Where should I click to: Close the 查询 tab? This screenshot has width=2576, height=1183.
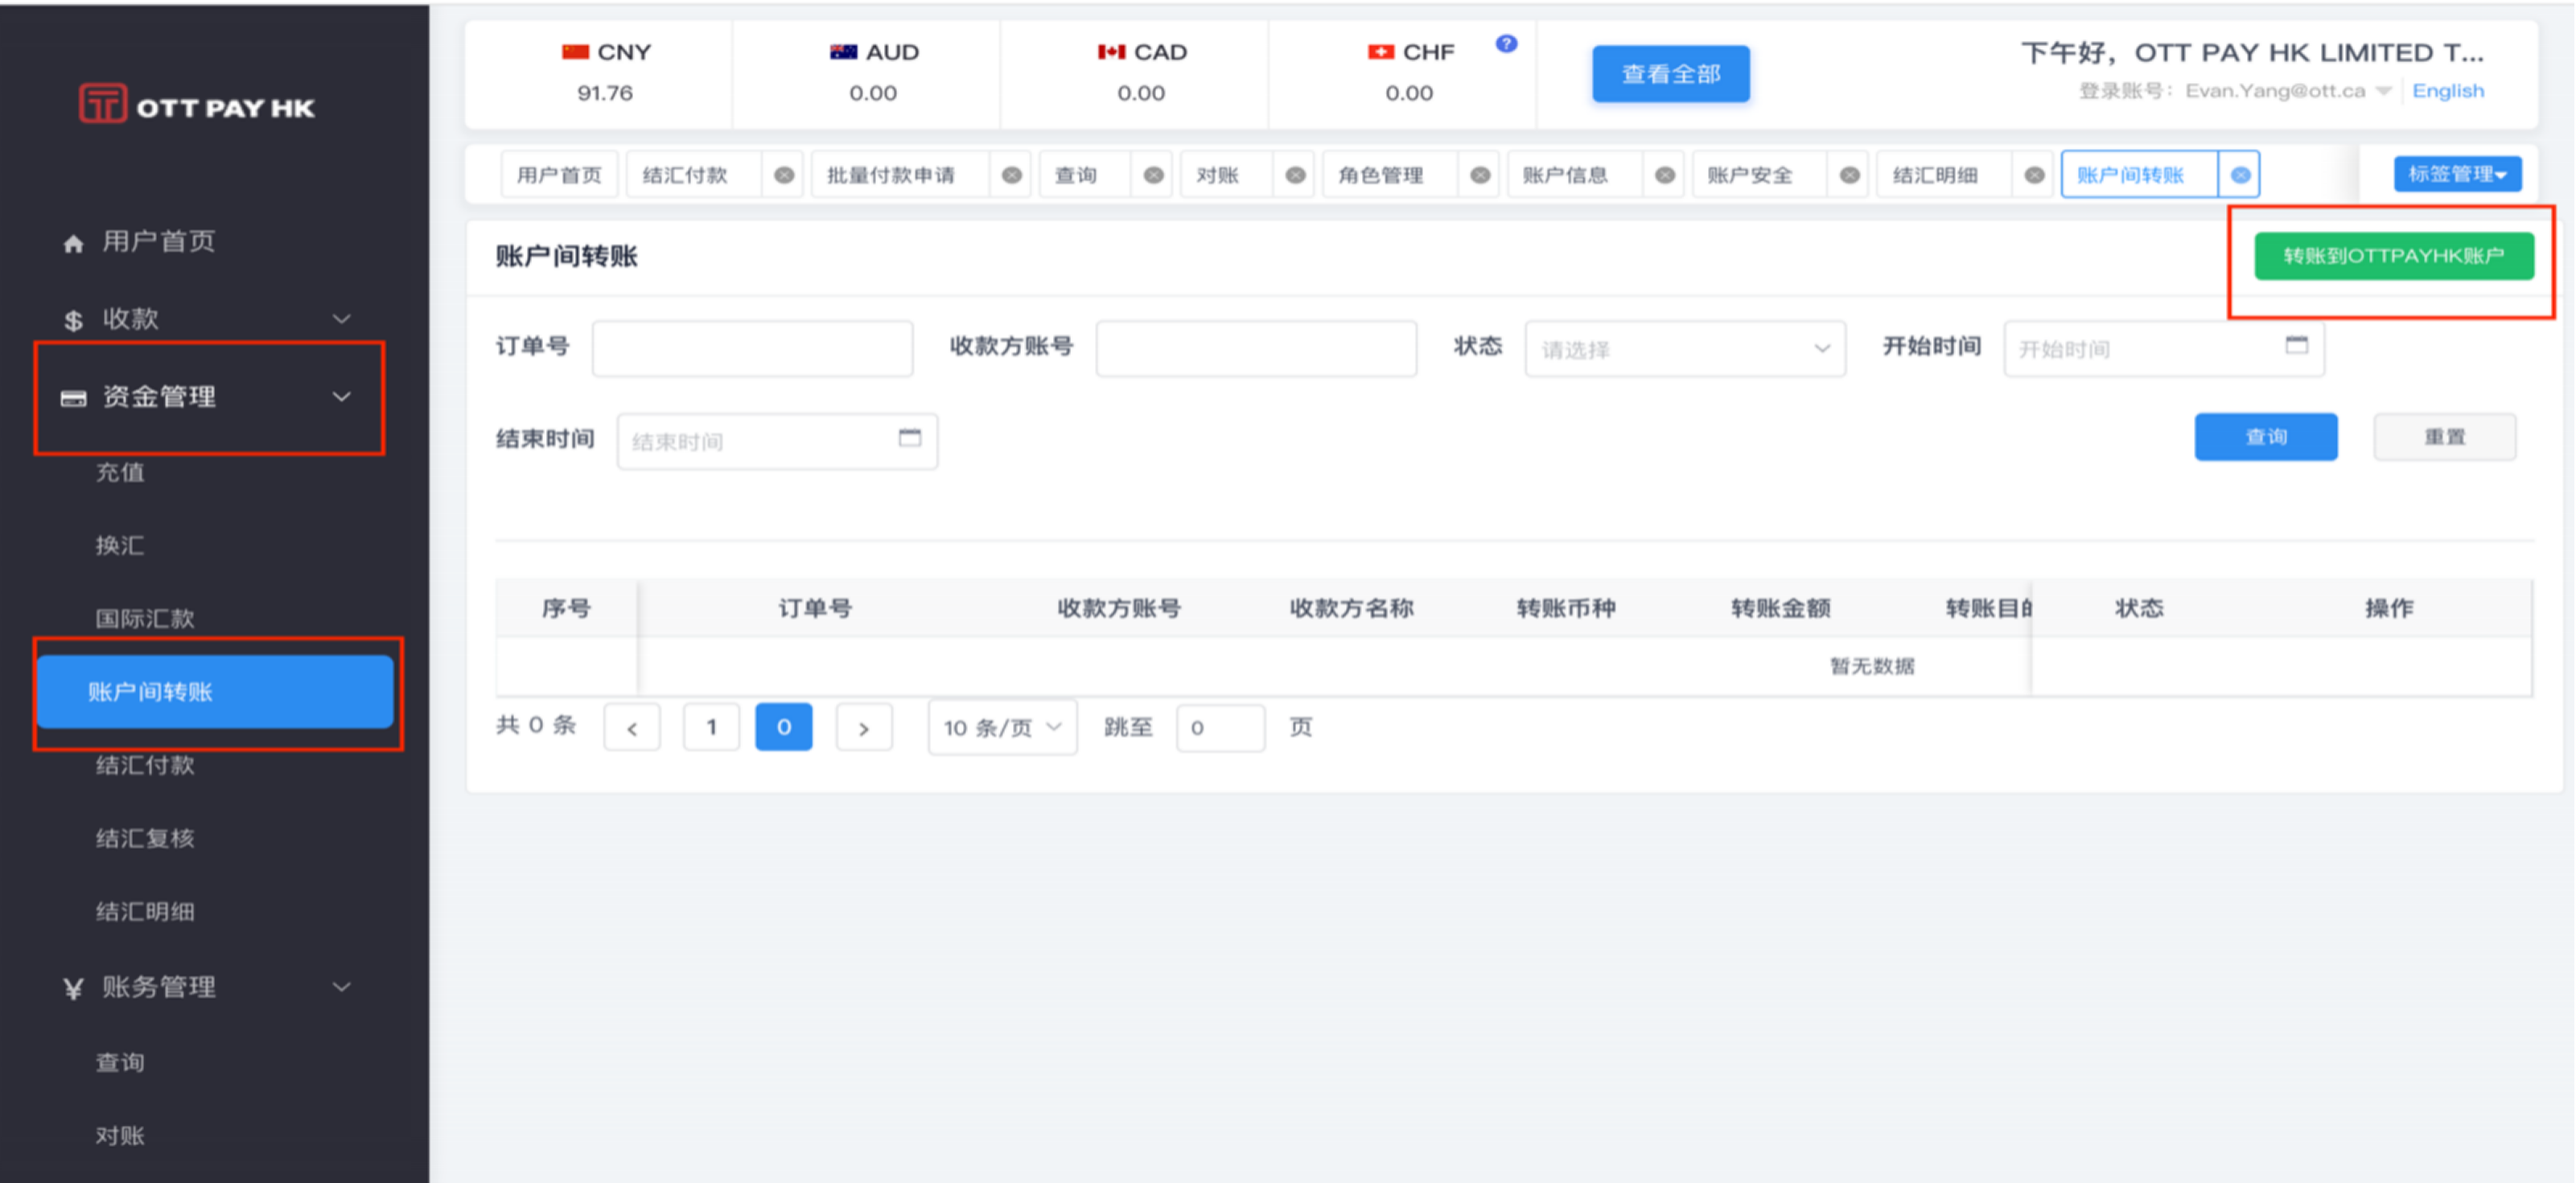click(1153, 175)
